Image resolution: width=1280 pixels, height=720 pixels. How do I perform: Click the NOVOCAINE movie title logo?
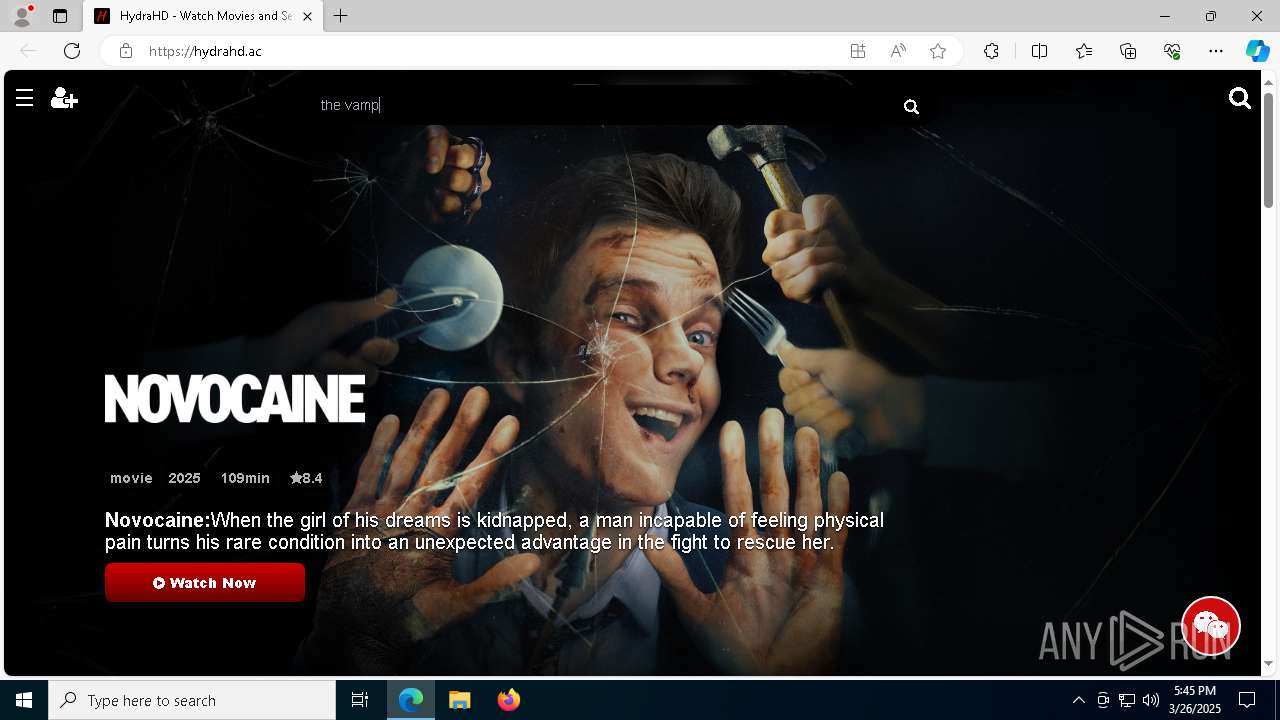235,399
